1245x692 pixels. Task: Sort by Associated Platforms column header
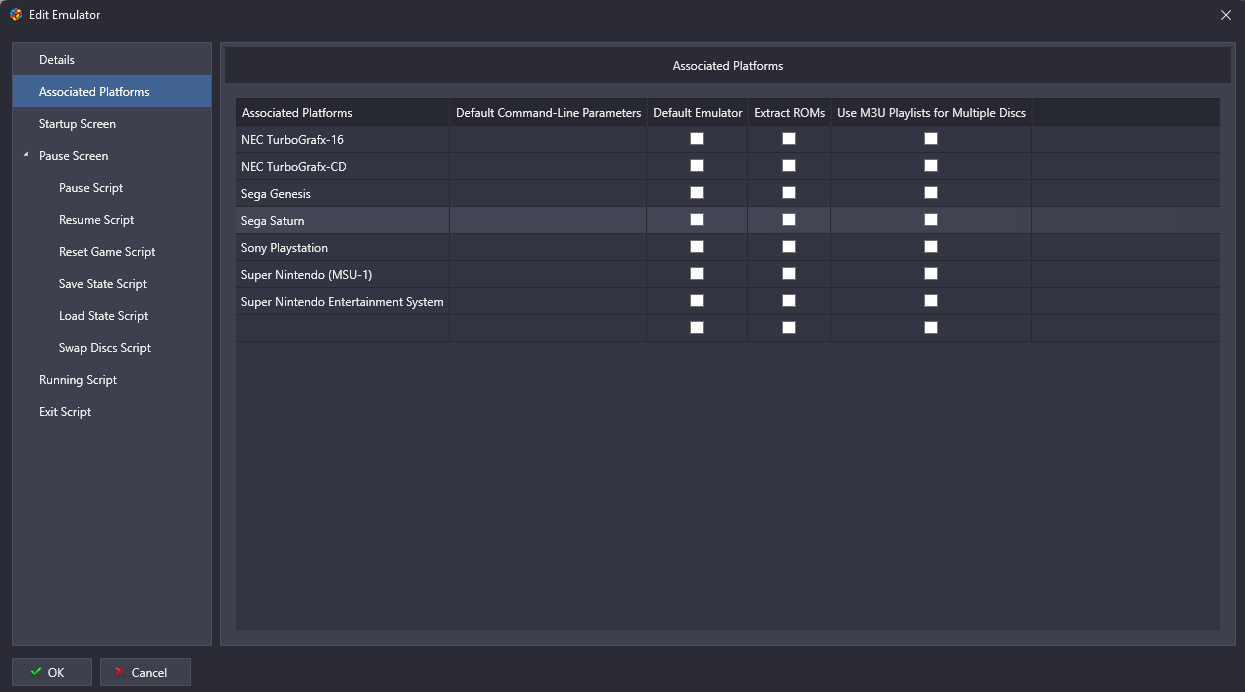pyautogui.click(x=343, y=112)
